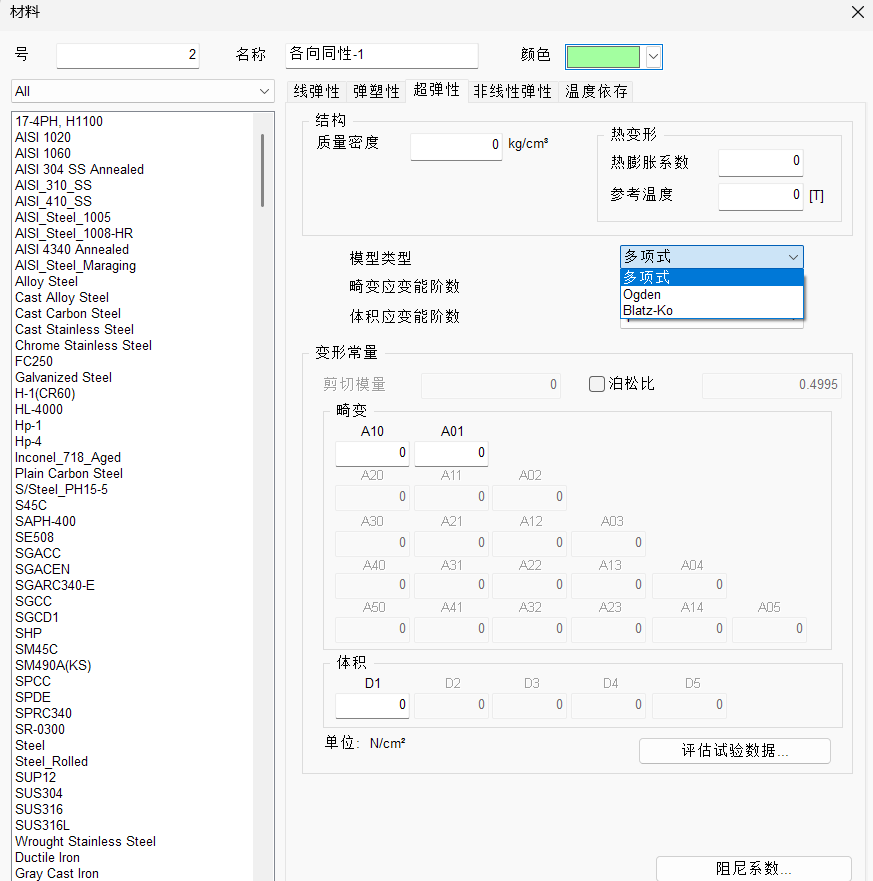Switch to the 温度依存 tab
Image resolution: width=873 pixels, height=881 pixels.
coord(597,91)
